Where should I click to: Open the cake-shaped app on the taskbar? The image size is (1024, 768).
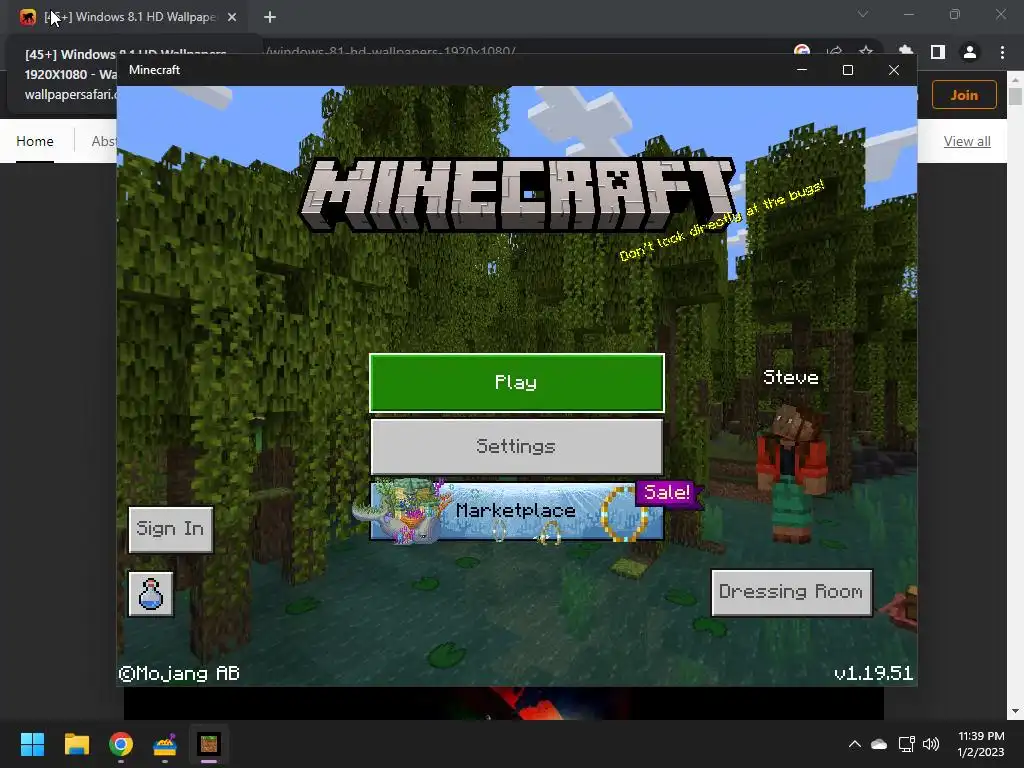[x=165, y=744]
